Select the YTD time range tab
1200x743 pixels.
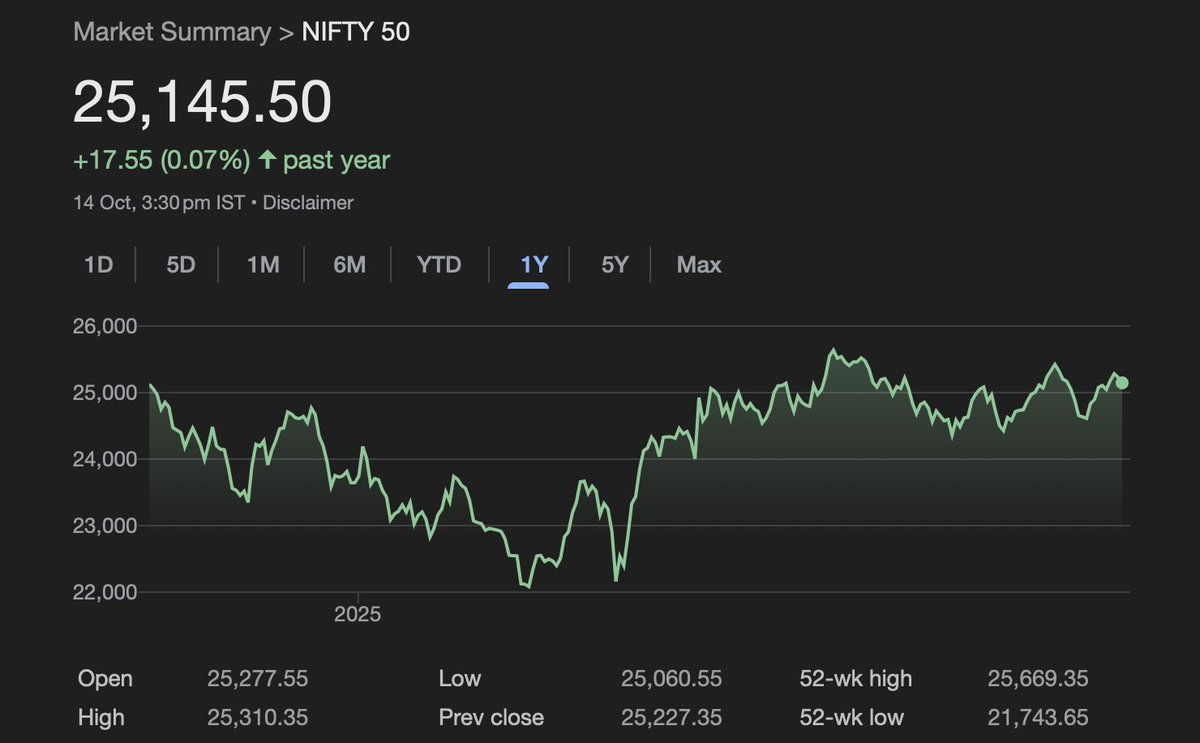439,265
